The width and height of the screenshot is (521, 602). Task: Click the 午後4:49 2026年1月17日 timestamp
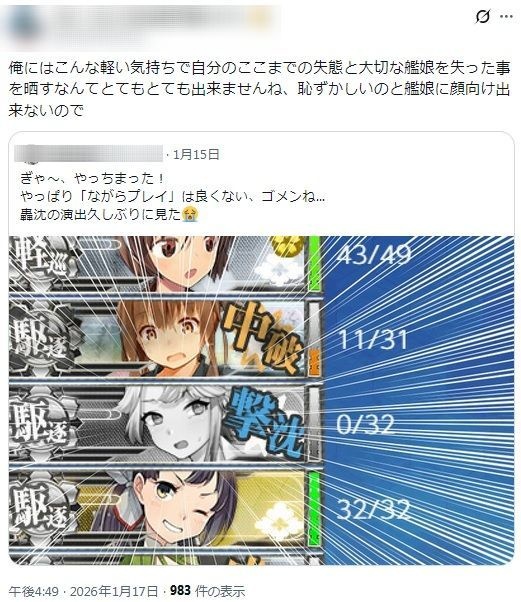click(x=83, y=591)
